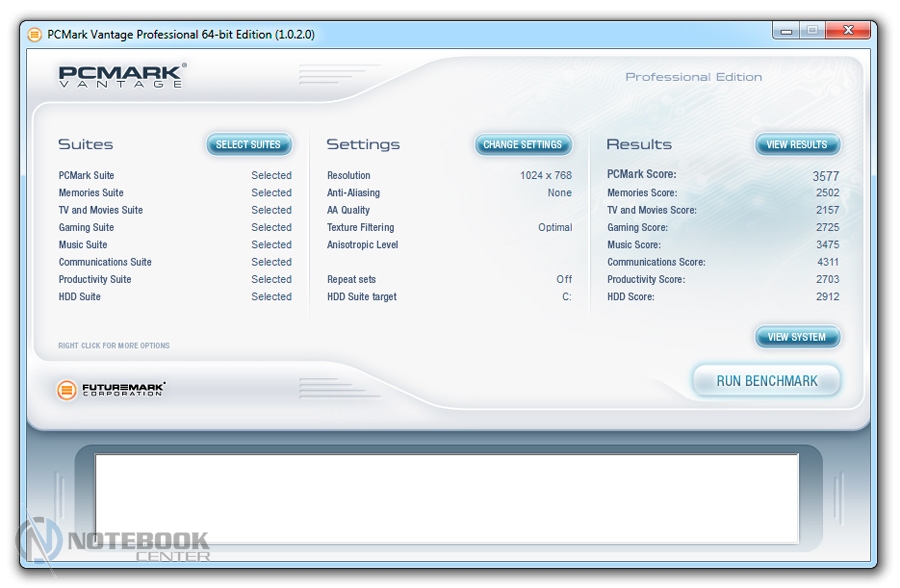This screenshot has width=900, height=588.
Task: Click the Futuremark Corporation logo
Action: point(111,389)
